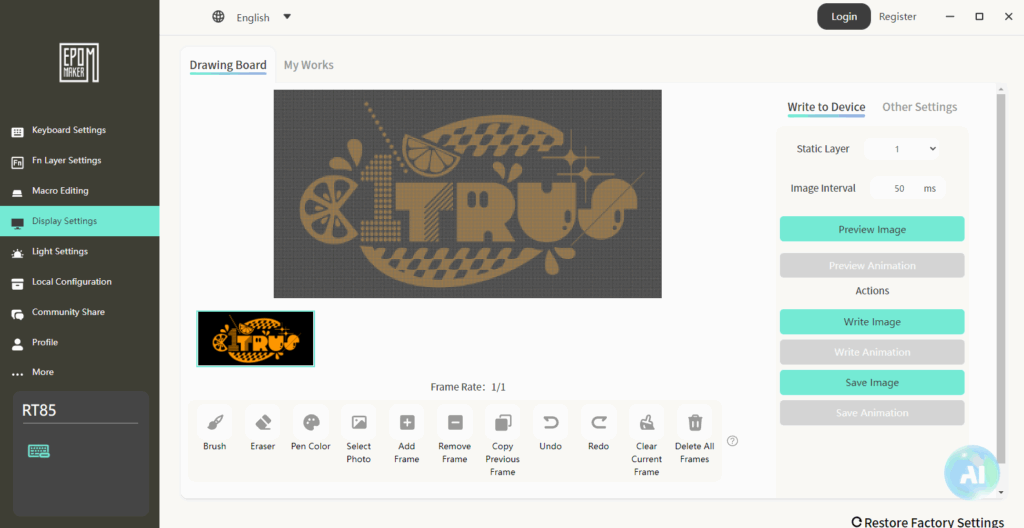The height and width of the screenshot is (528, 1024).
Task: Expand the Static Layer dropdown
Action: click(903, 149)
